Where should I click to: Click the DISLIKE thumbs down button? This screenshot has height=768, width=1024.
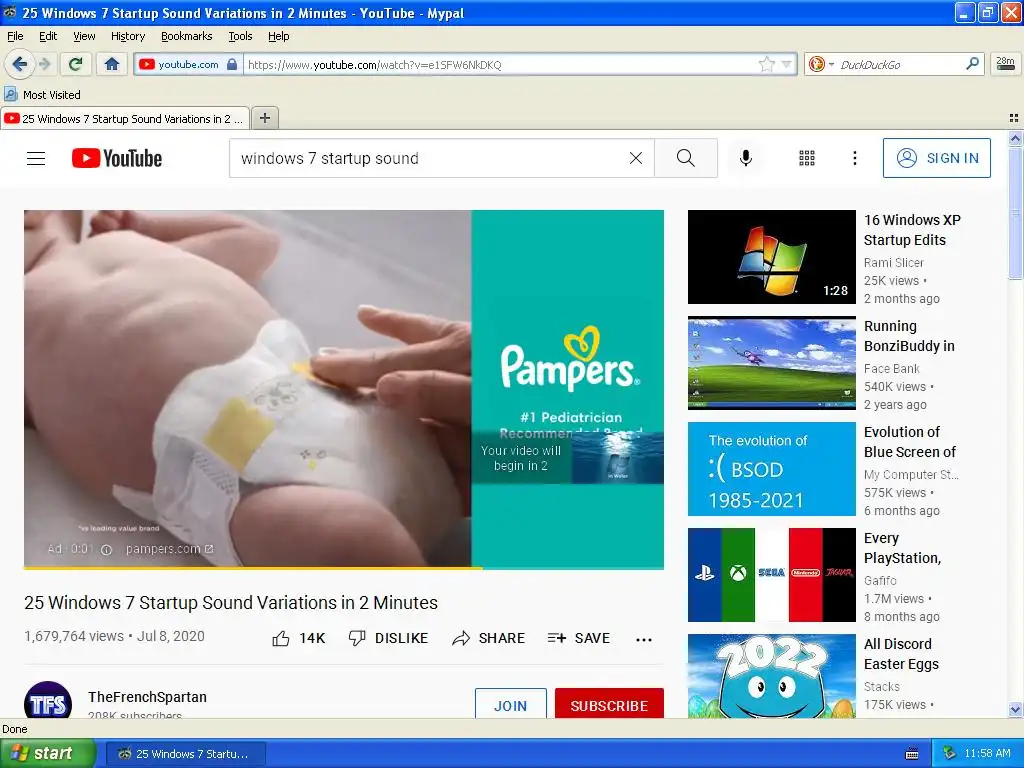click(388, 638)
